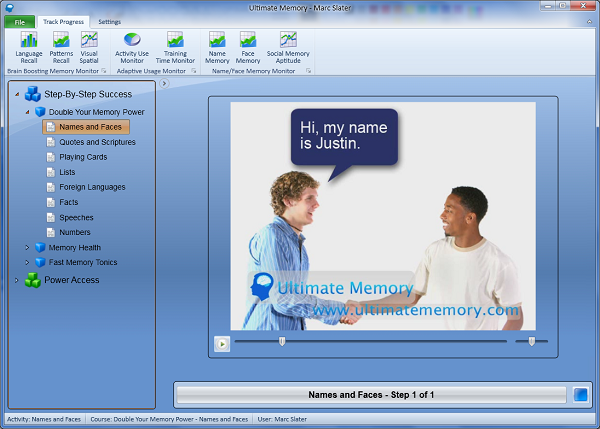Open Name/Face Memory Monitor dialog launcher
Screen dimensions: 600x429
pos(308,71)
